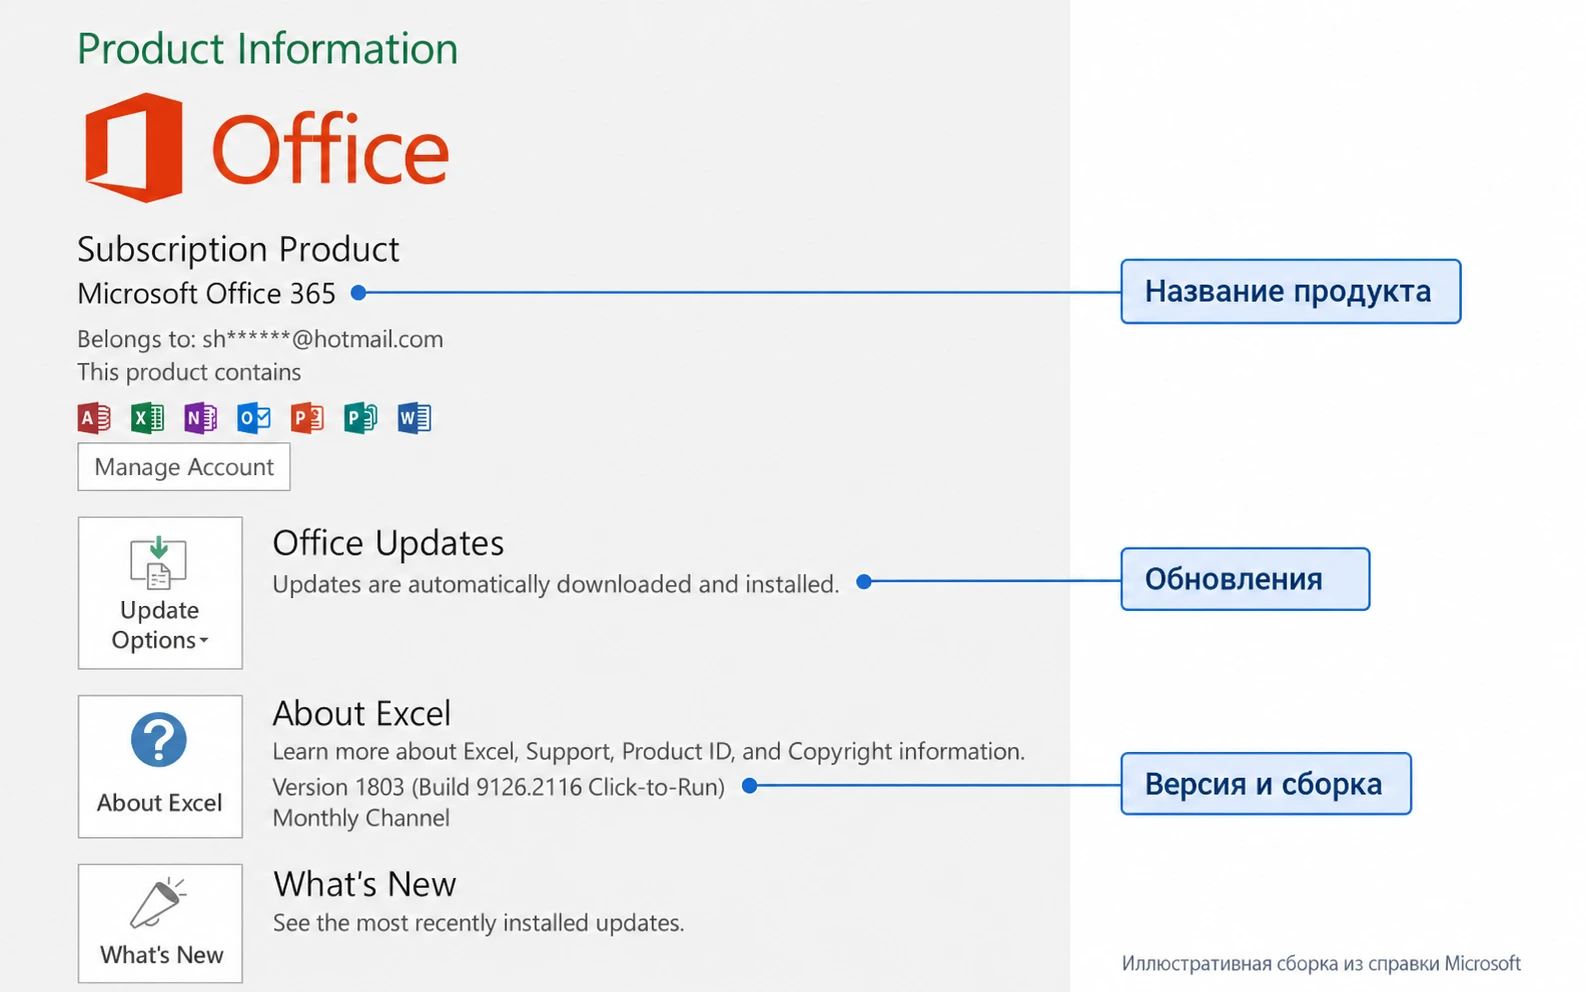
Task: Click the red Office logo
Action: click(x=266, y=148)
